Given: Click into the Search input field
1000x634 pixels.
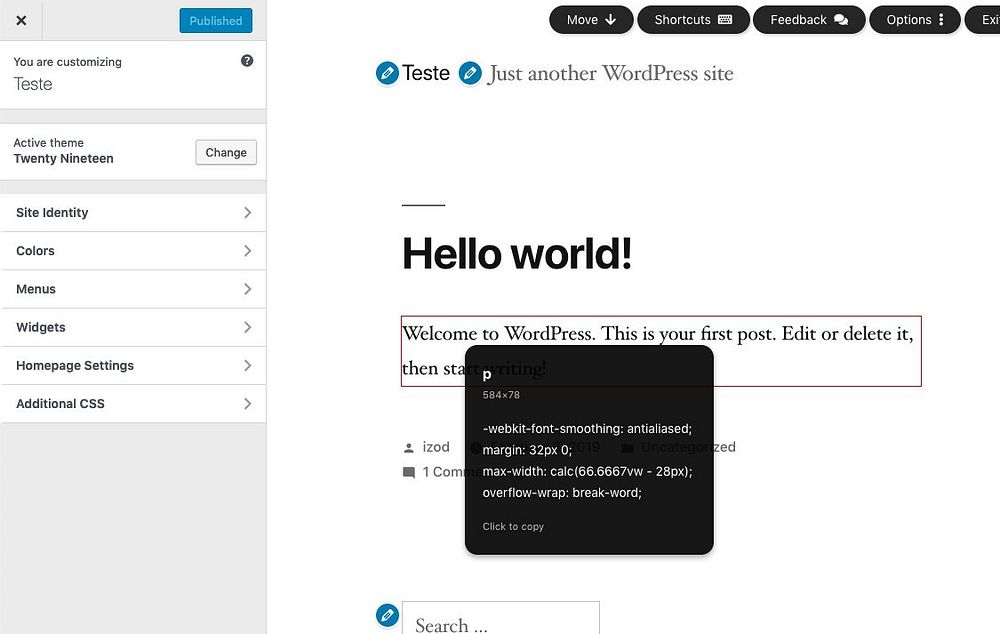Looking at the screenshot, I should pos(501,618).
